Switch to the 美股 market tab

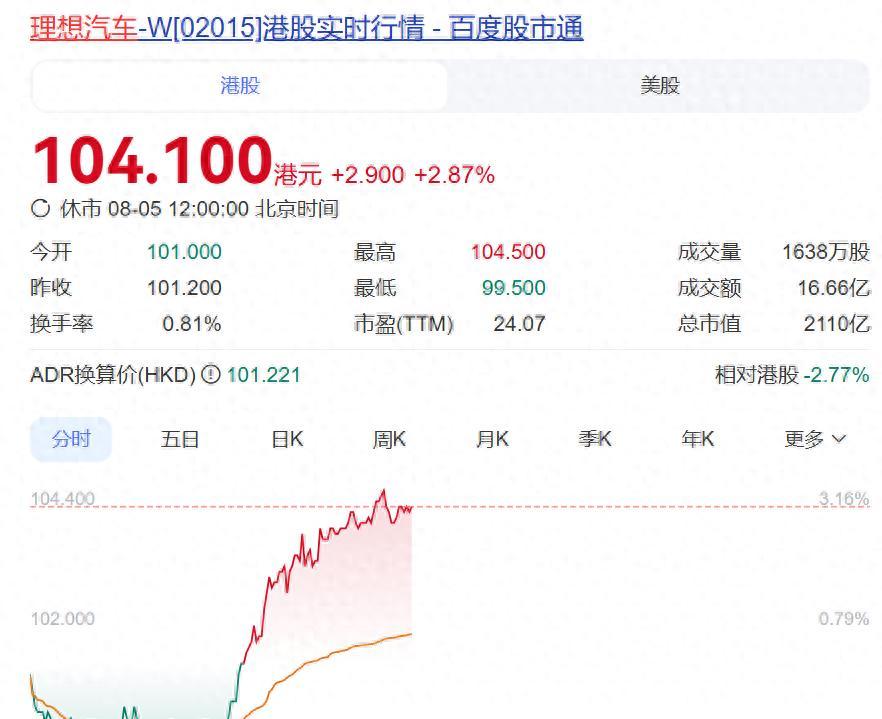tap(660, 86)
